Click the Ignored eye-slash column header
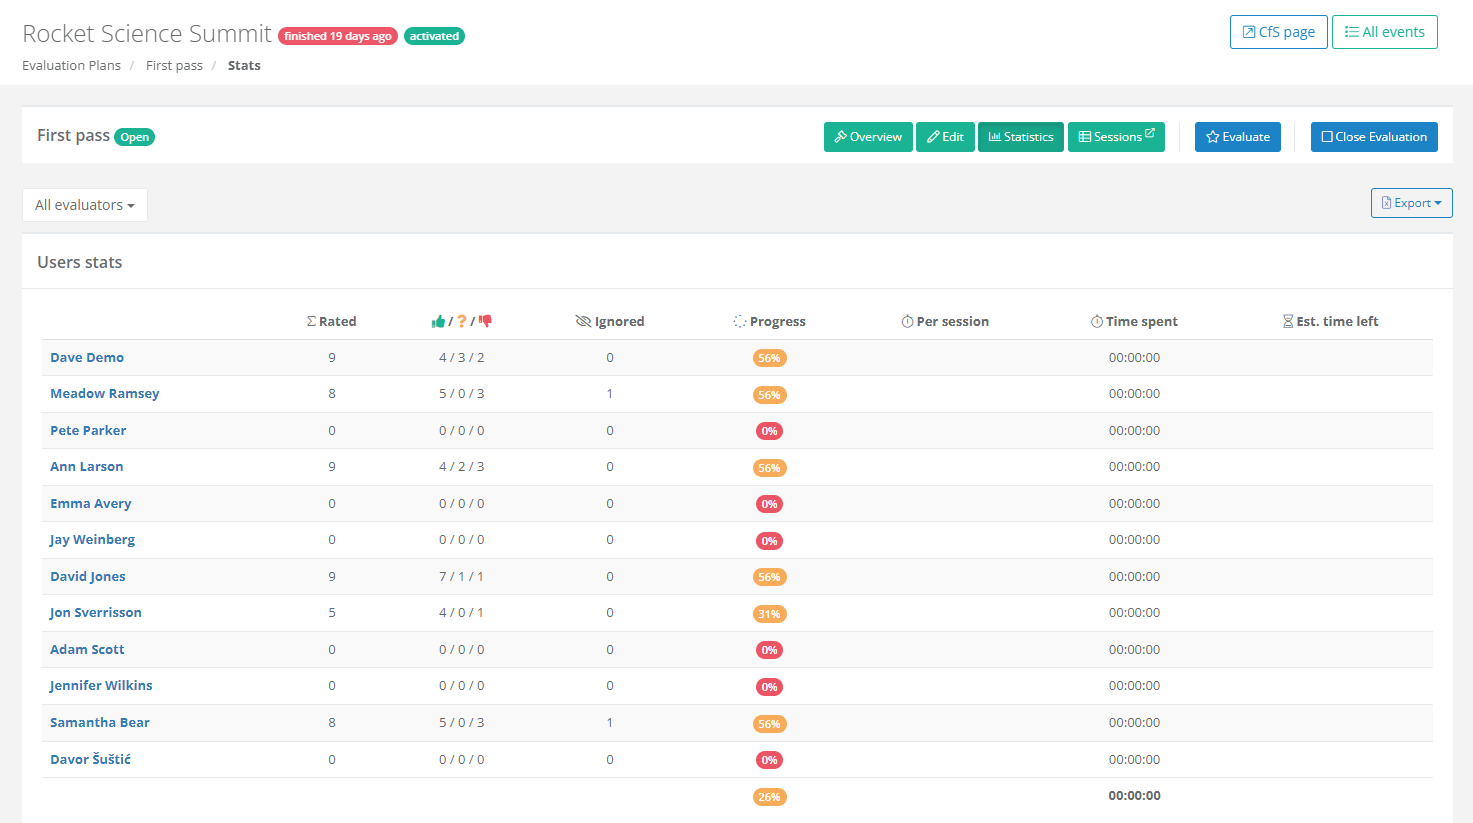 pyautogui.click(x=610, y=321)
